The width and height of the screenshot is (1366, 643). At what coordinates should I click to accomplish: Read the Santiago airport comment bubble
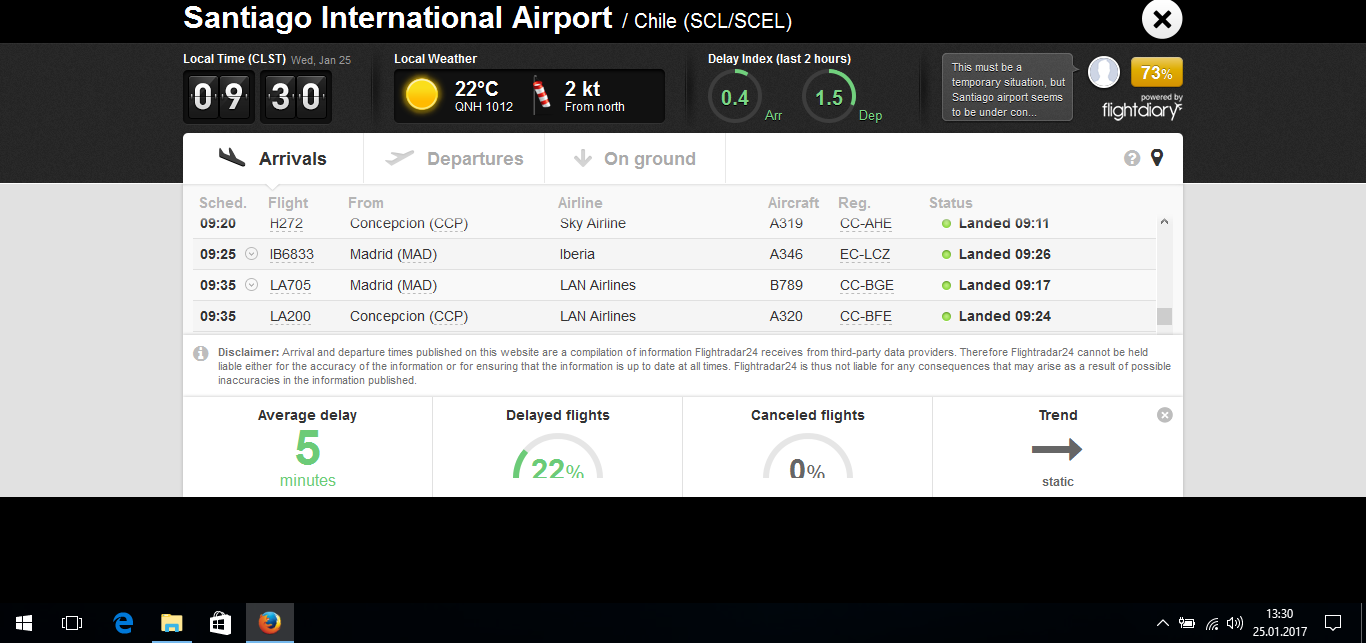click(1007, 87)
